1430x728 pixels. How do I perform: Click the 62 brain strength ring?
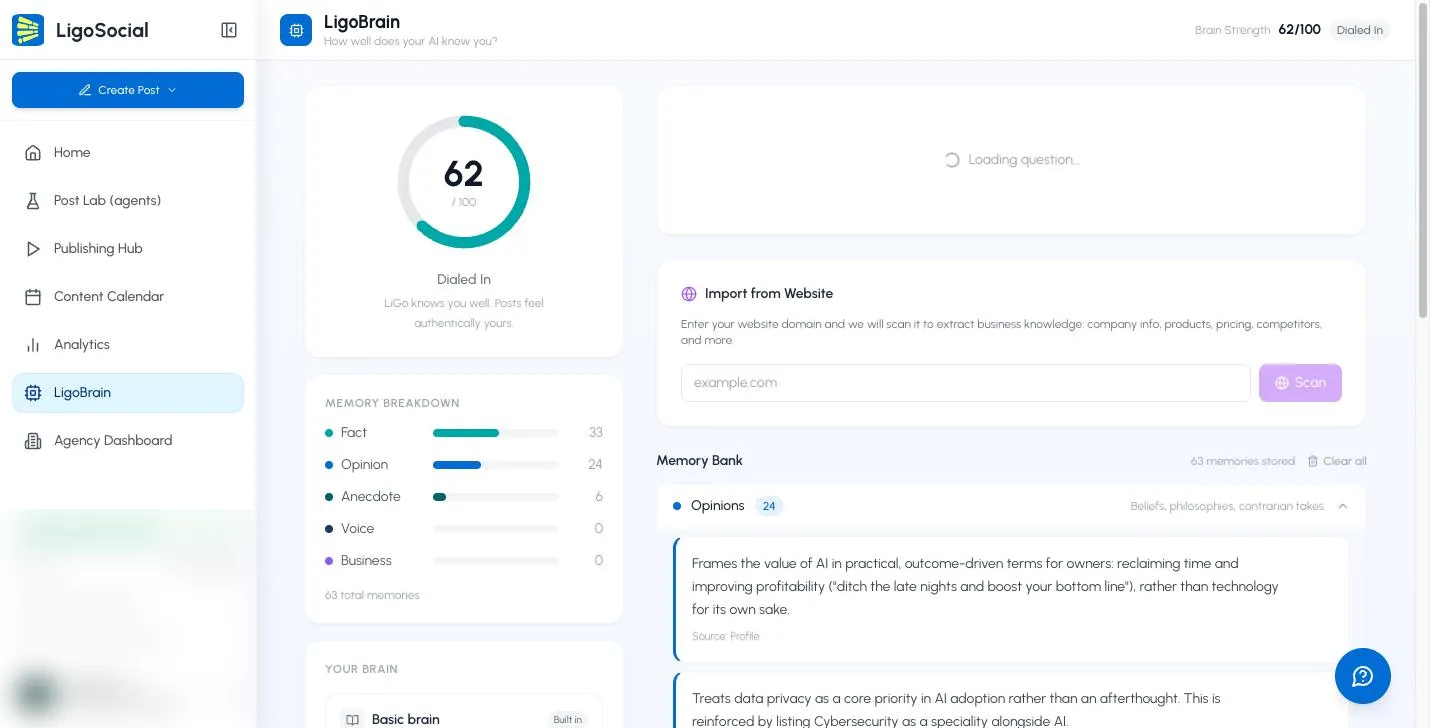464,182
